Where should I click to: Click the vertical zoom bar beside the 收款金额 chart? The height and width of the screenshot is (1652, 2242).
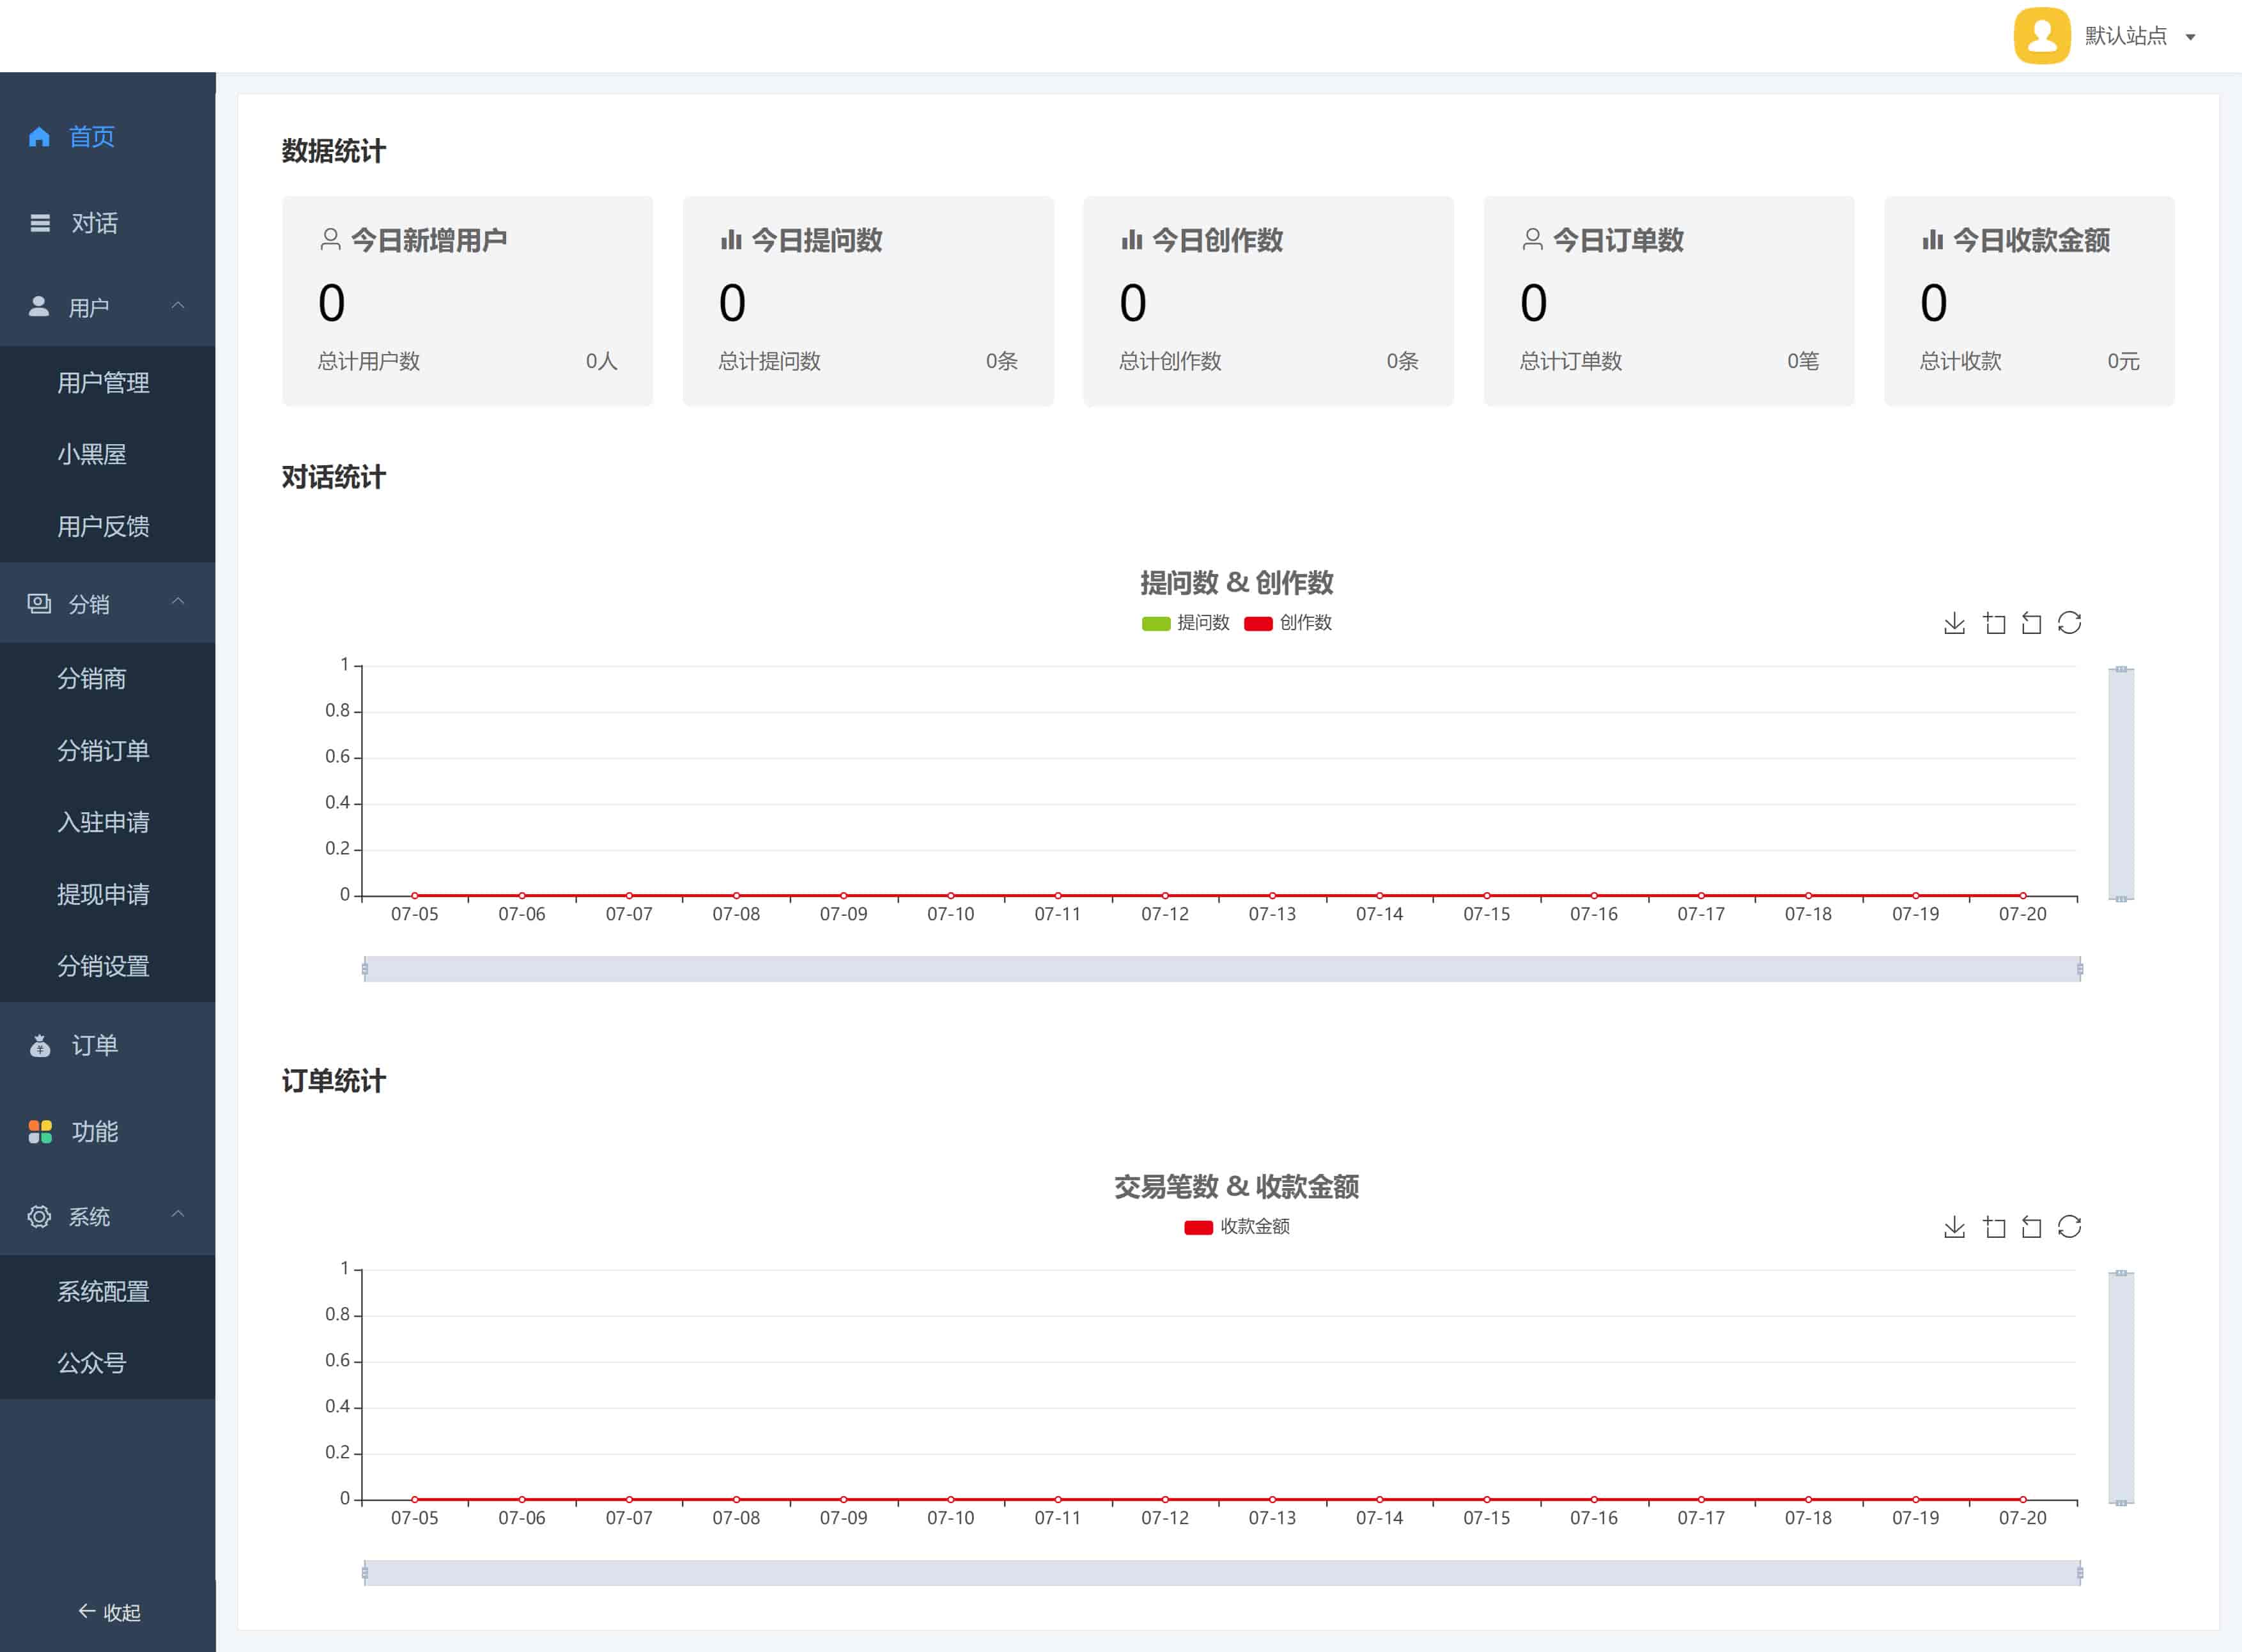pos(2121,1387)
